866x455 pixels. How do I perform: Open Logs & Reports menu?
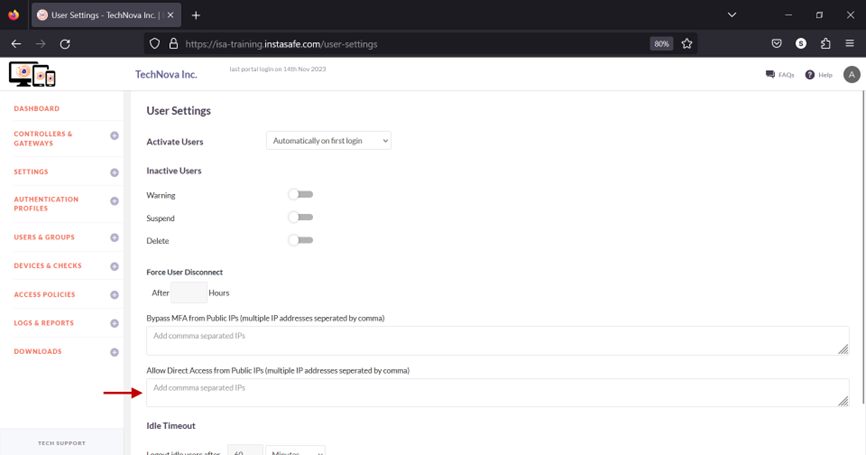tap(44, 323)
